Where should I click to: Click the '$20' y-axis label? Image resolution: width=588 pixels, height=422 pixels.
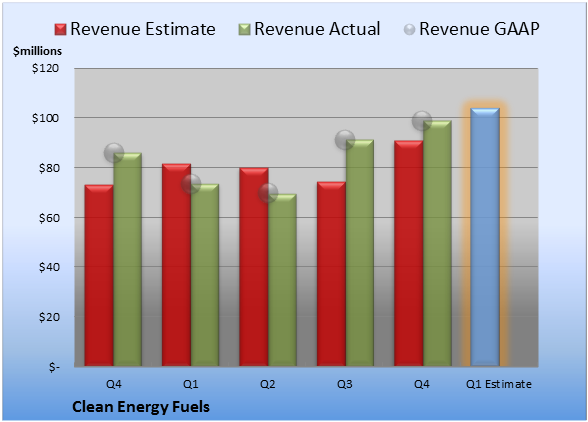coord(49,317)
